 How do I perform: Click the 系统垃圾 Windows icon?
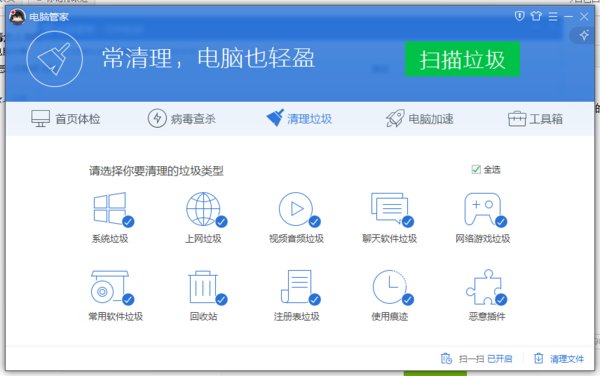[110, 208]
